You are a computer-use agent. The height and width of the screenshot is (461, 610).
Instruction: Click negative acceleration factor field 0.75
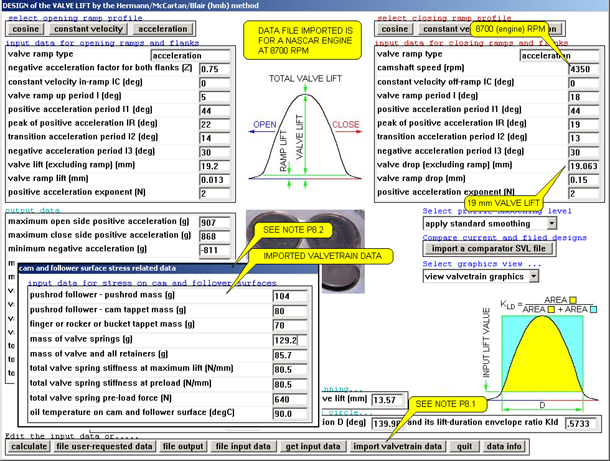tap(215, 69)
